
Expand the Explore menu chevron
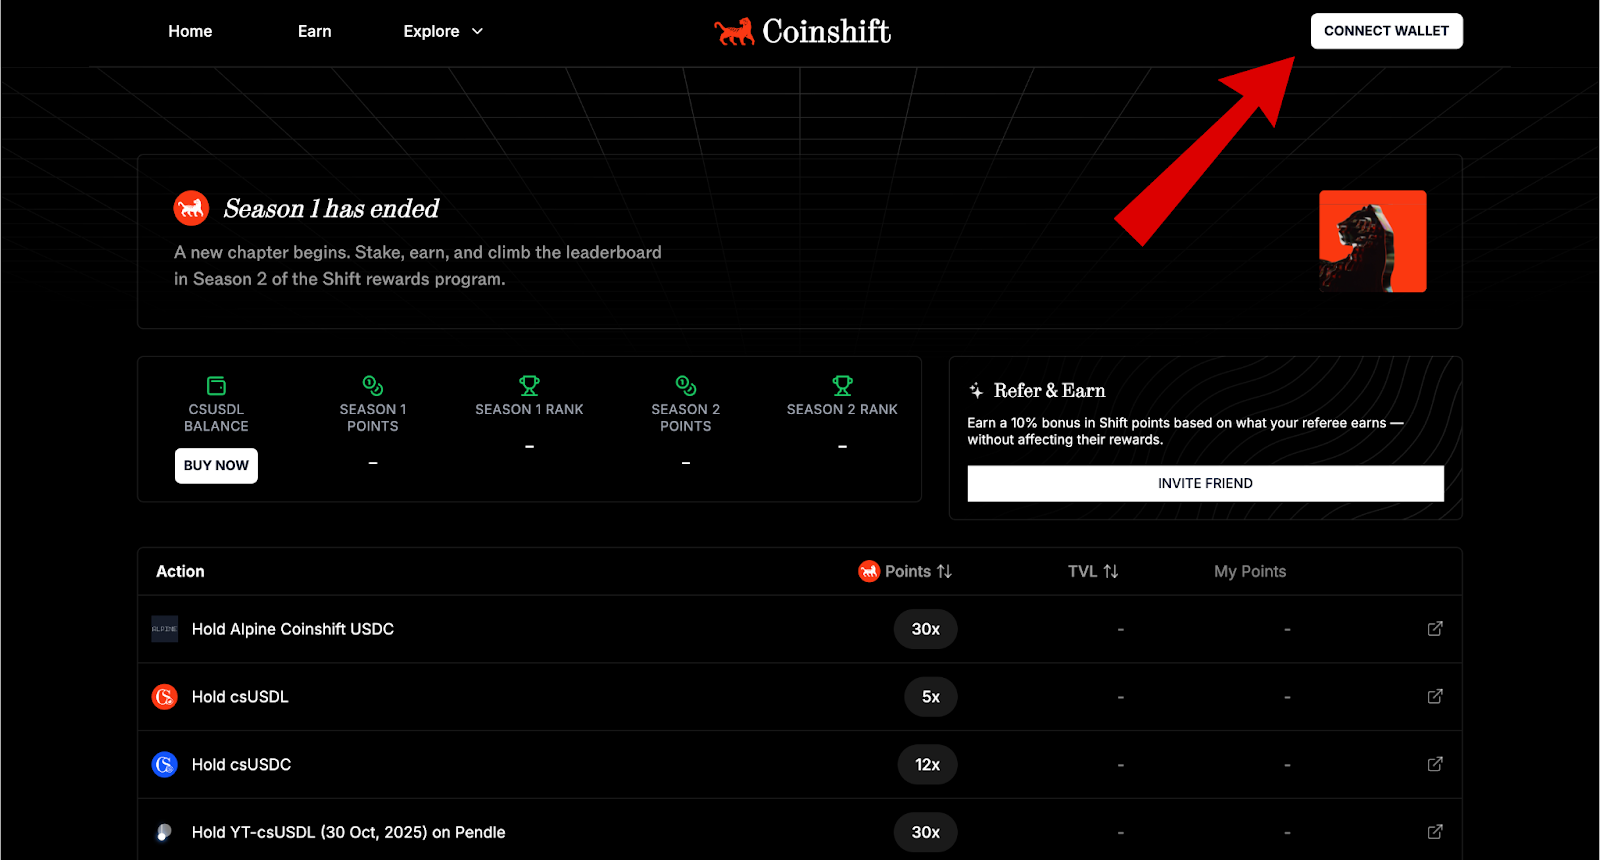click(x=478, y=32)
